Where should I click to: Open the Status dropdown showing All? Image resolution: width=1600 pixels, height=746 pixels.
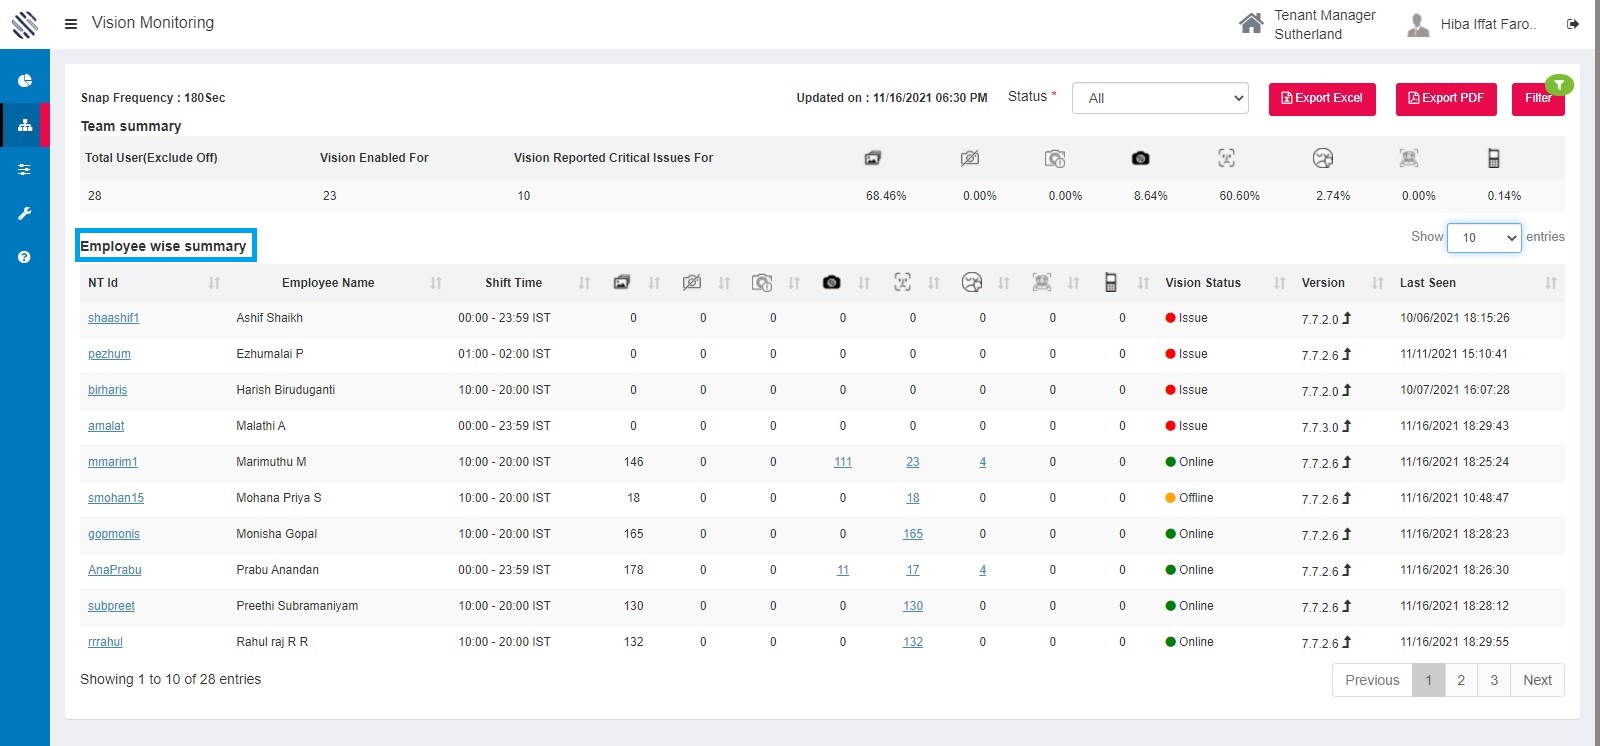[x=1160, y=98]
